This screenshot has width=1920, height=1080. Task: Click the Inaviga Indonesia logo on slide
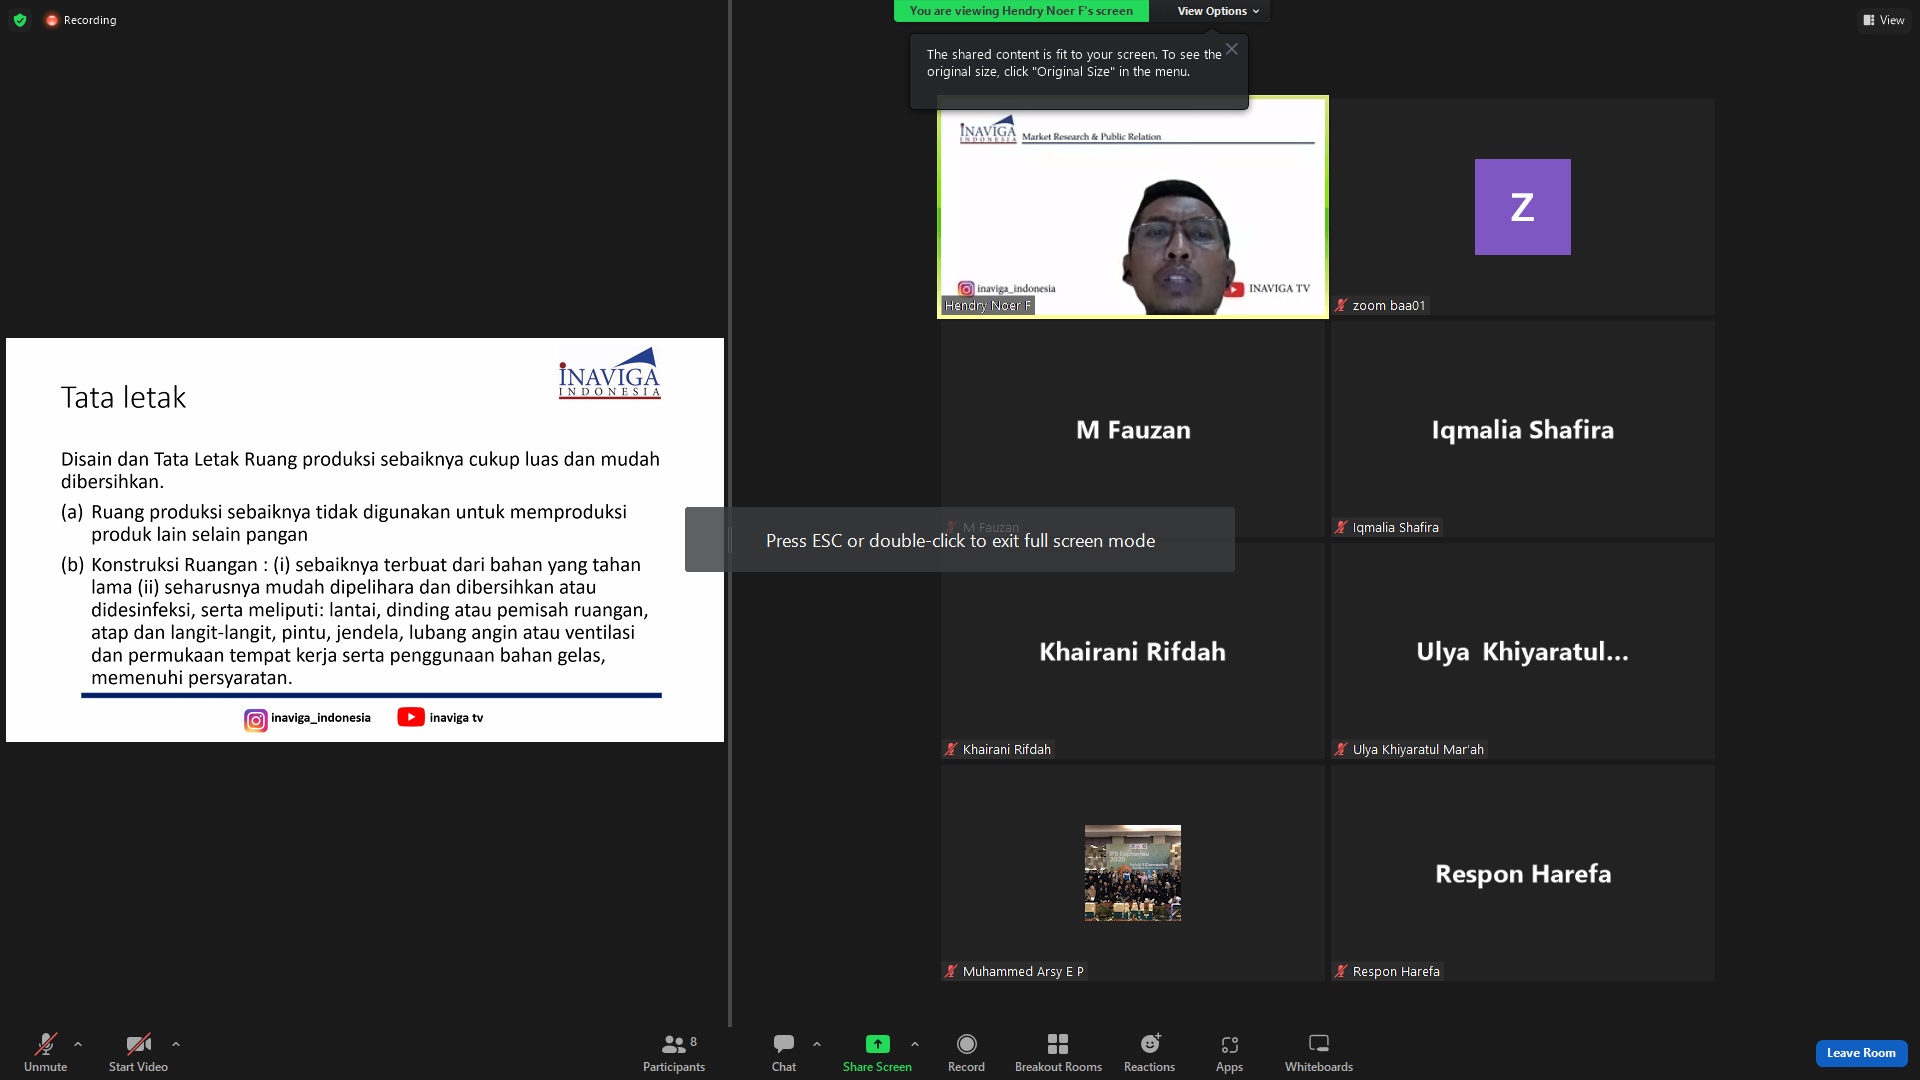point(609,373)
